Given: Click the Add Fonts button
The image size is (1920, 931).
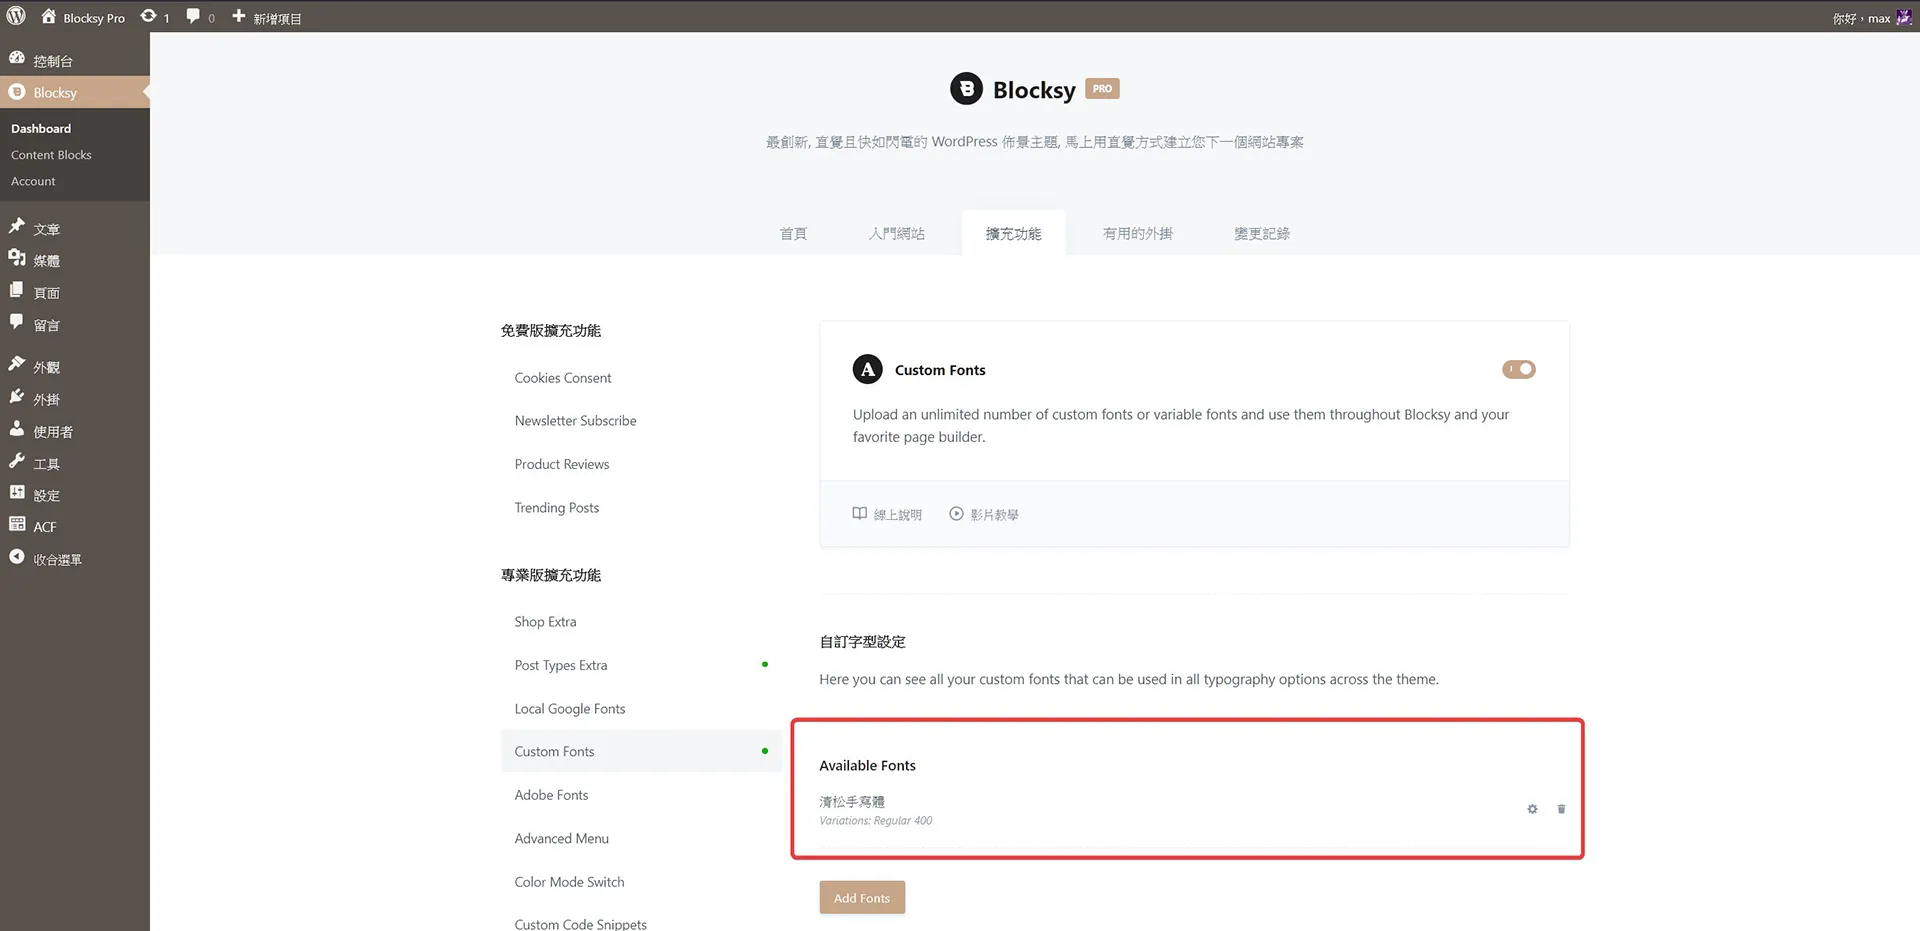Looking at the screenshot, I should pos(862,898).
